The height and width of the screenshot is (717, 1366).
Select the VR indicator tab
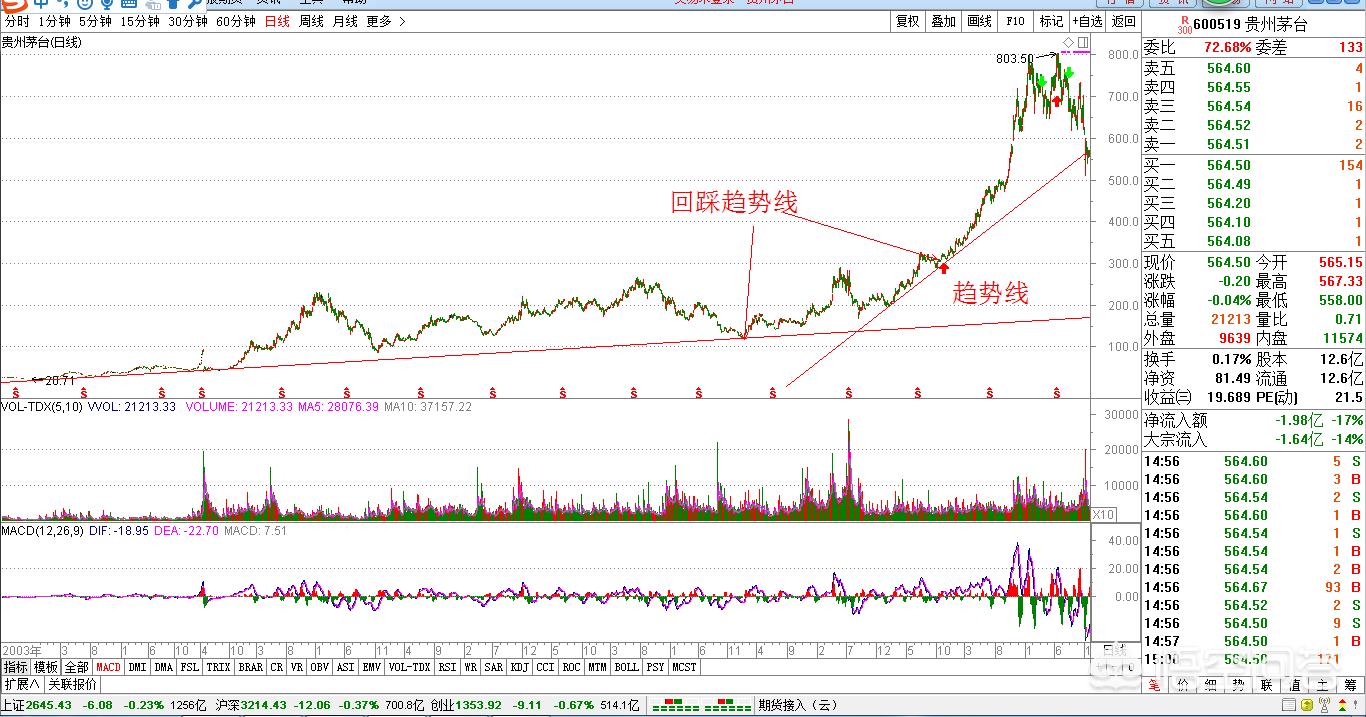[297, 667]
